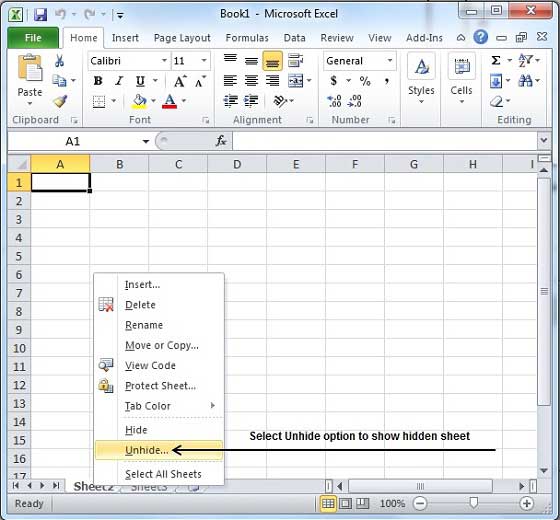Toggle Align Text Right
This screenshot has height=520, width=560.
pos(272,81)
